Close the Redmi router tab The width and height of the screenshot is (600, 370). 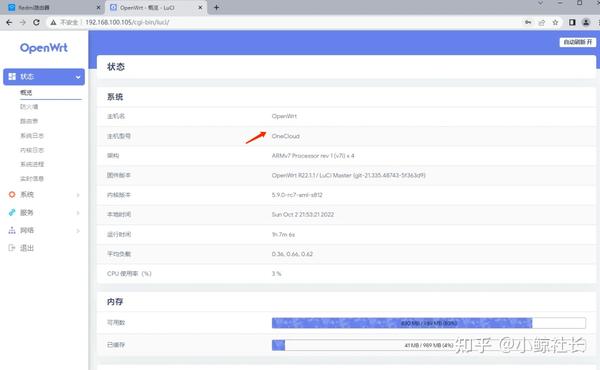[98, 7]
